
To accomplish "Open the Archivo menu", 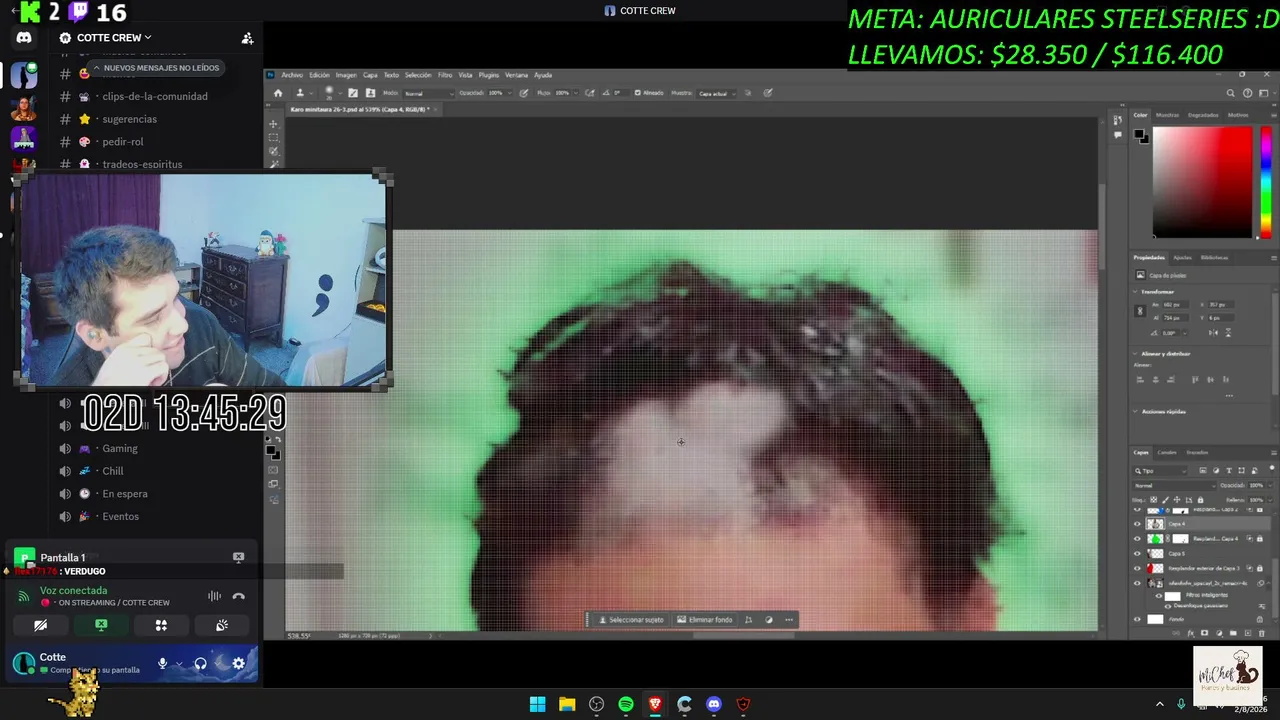I will tap(292, 75).
